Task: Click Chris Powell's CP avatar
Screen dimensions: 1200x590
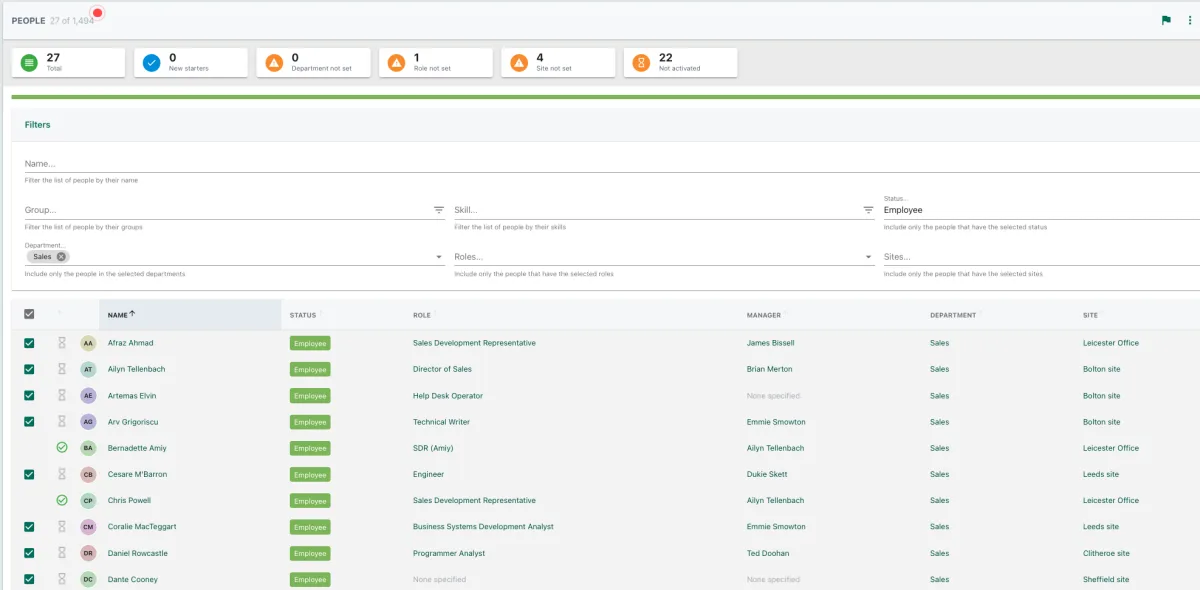Action: (x=88, y=500)
